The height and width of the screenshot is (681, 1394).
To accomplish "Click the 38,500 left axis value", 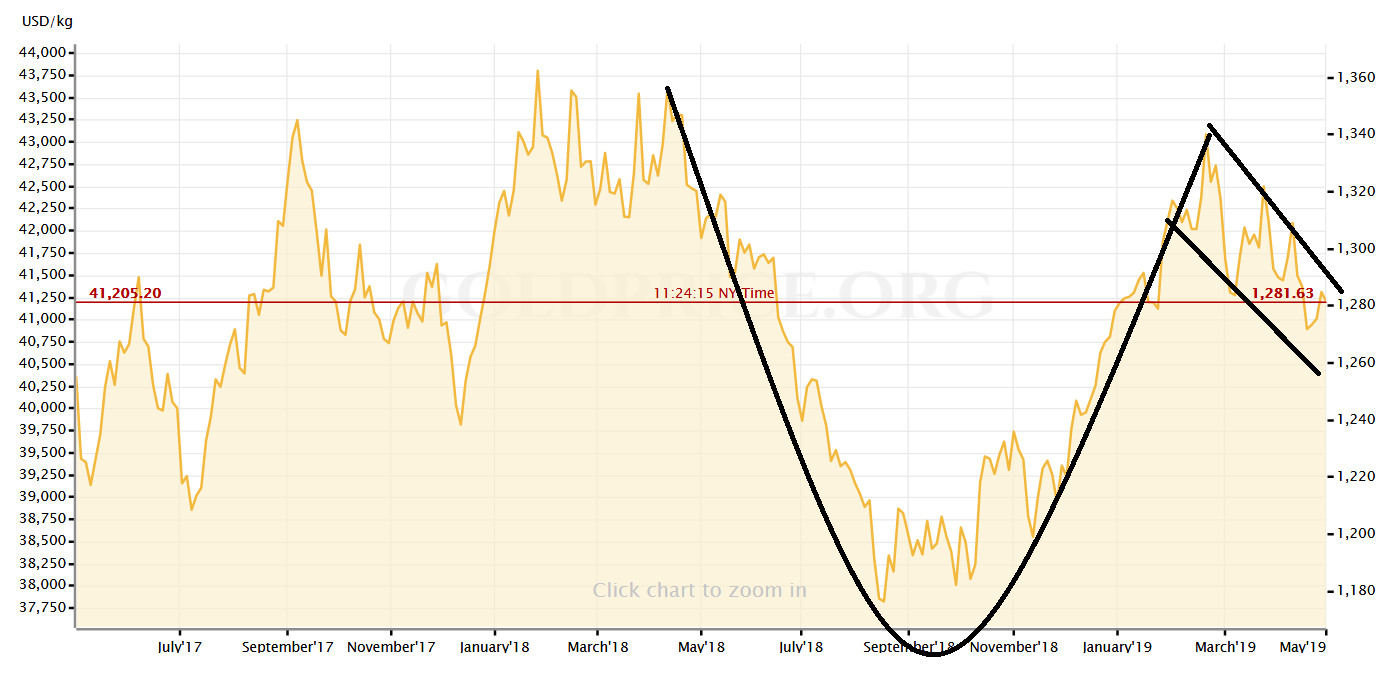I will 43,541.
